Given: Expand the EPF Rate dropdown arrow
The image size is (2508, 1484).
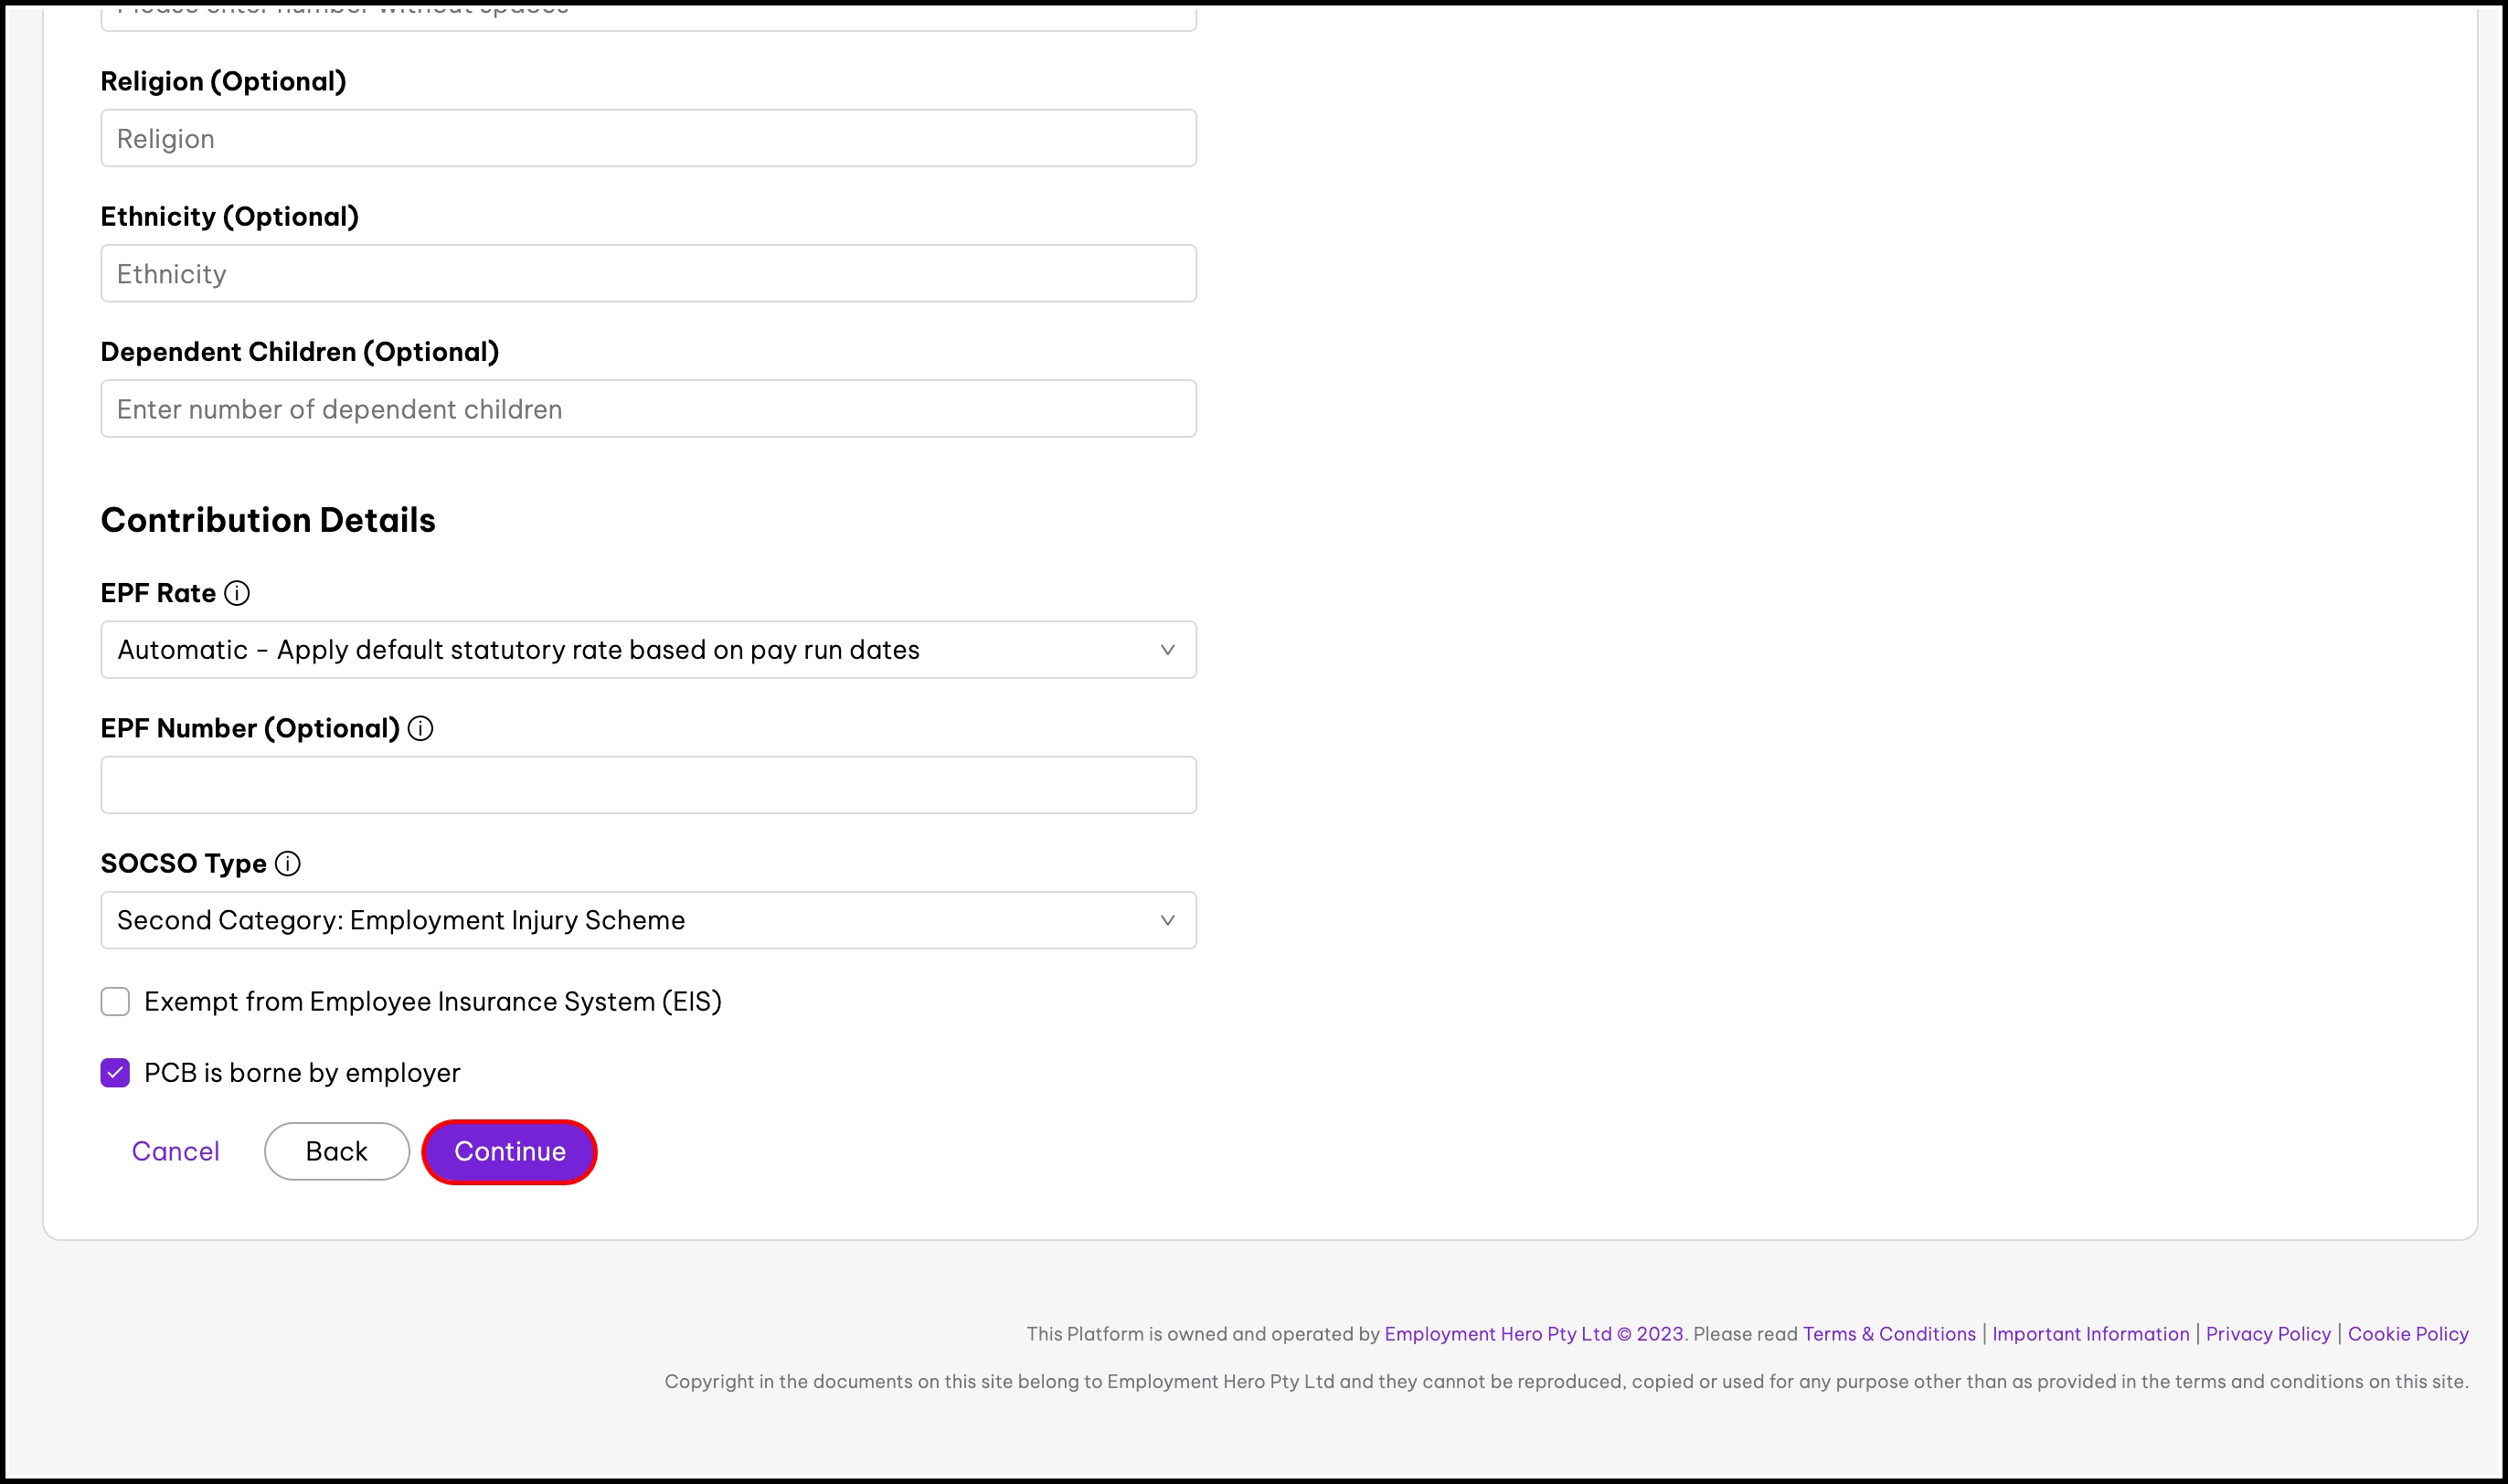Looking at the screenshot, I should coord(1167,650).
